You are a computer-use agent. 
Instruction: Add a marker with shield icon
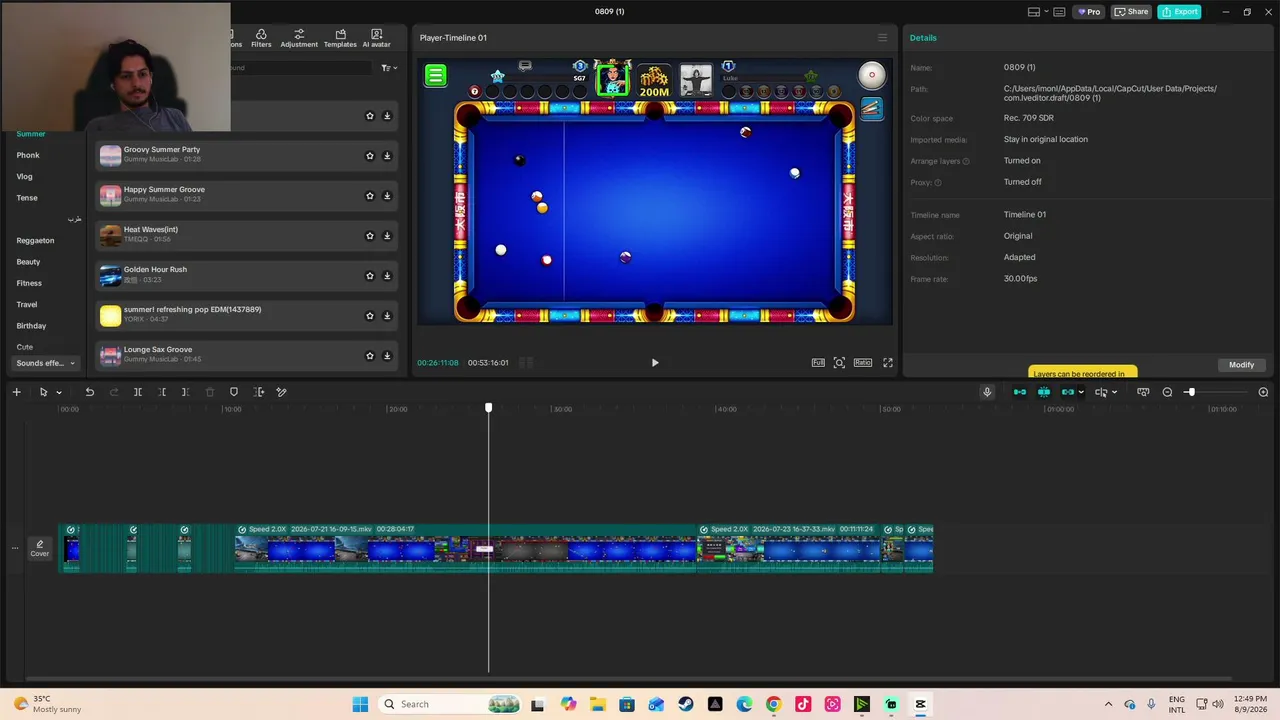[234, 392]
